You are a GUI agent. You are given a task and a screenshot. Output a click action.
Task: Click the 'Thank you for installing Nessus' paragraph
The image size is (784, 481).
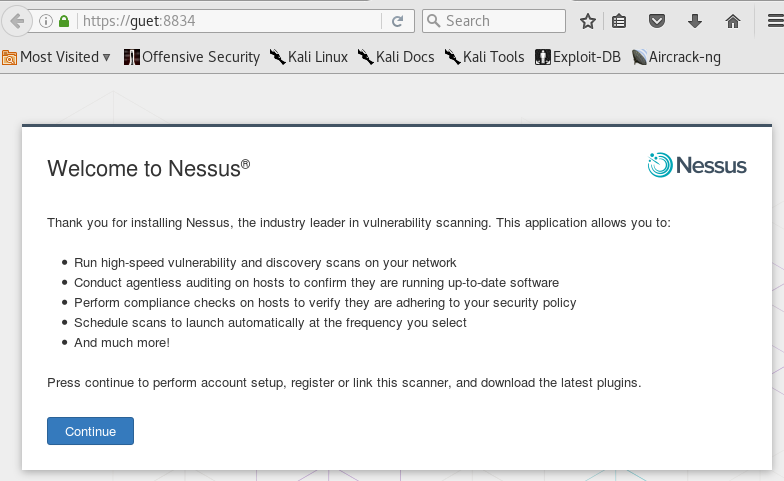tap(359, 222)
